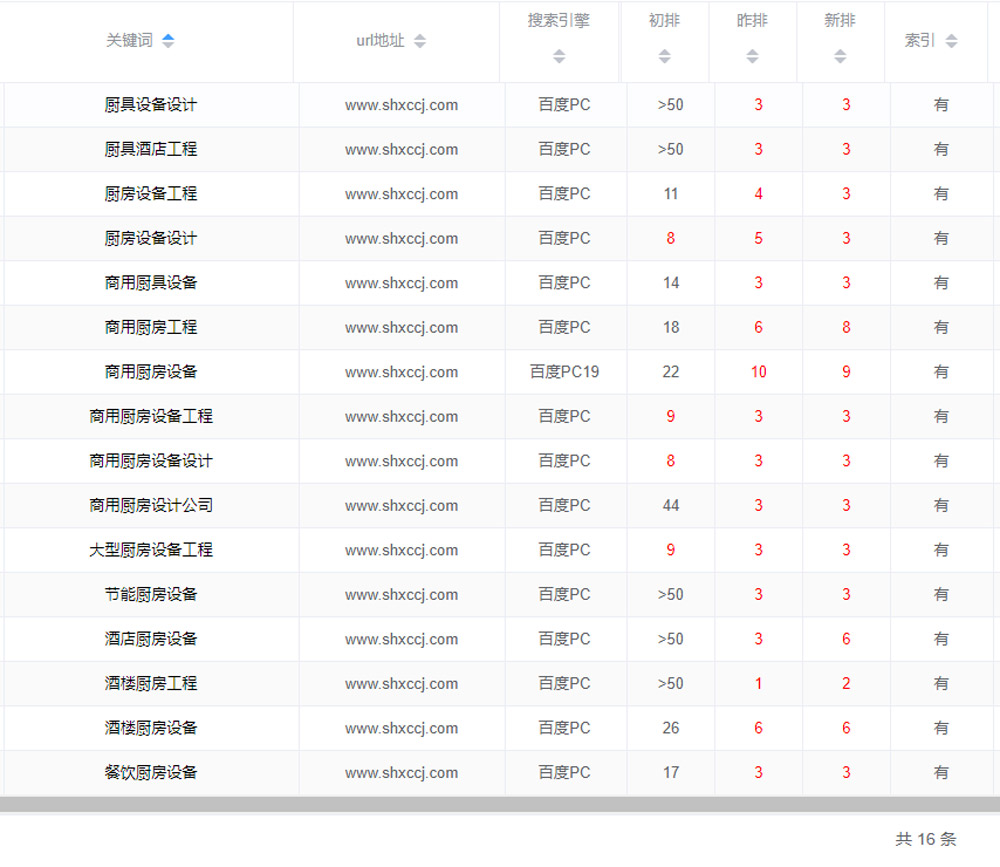Click the sort arrows under 昨排
This screenshot has width=1000, height=867.
coord(752,57)
